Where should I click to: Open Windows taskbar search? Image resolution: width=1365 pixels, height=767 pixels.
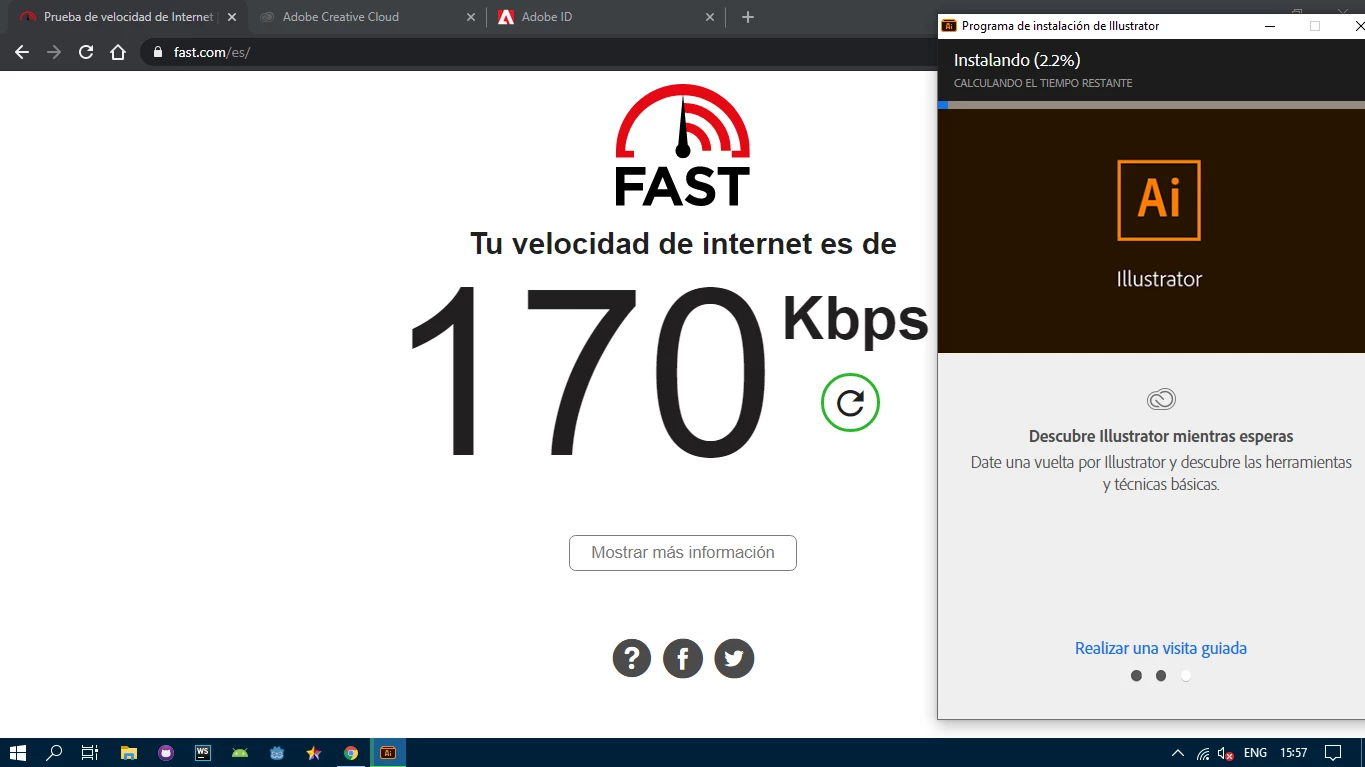54,753
